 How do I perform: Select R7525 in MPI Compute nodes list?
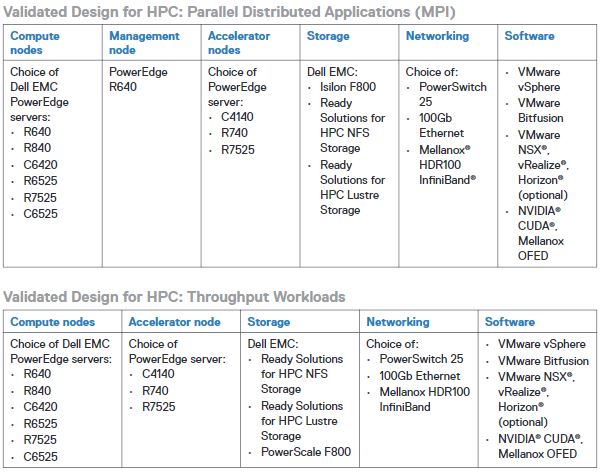(x=40, y=197)
